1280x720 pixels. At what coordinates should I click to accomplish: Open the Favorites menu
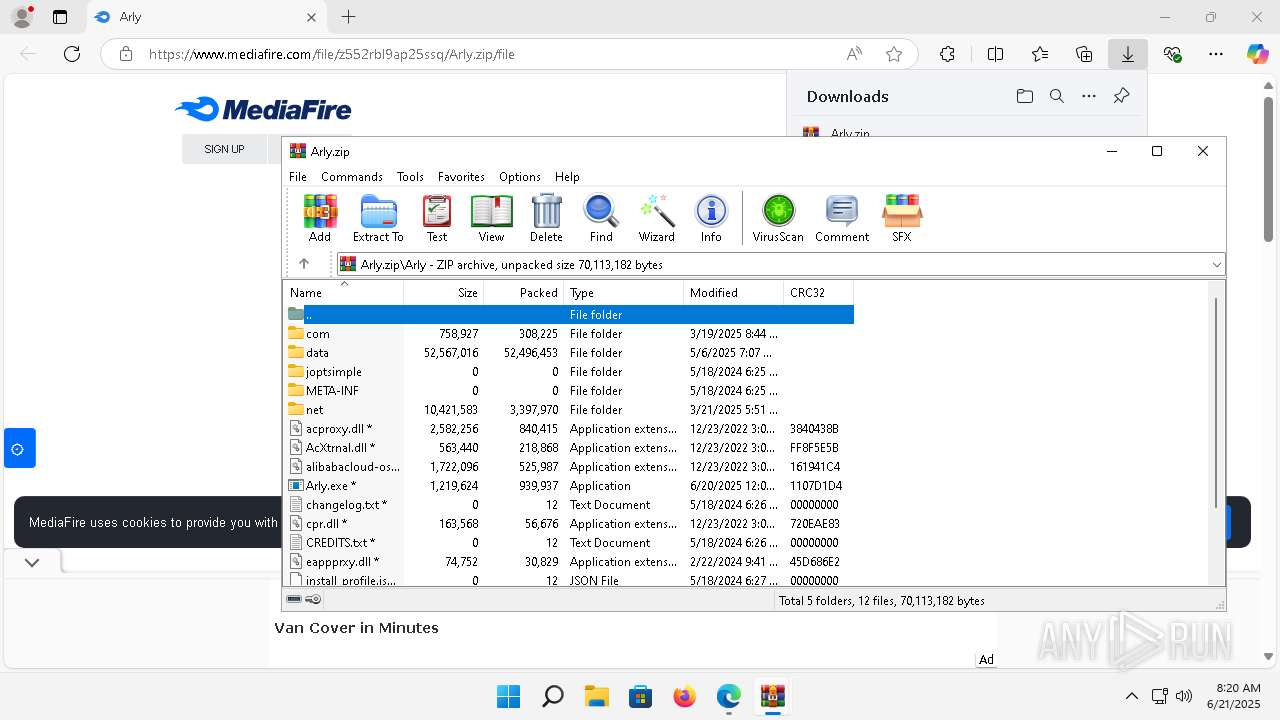point(461,176)
